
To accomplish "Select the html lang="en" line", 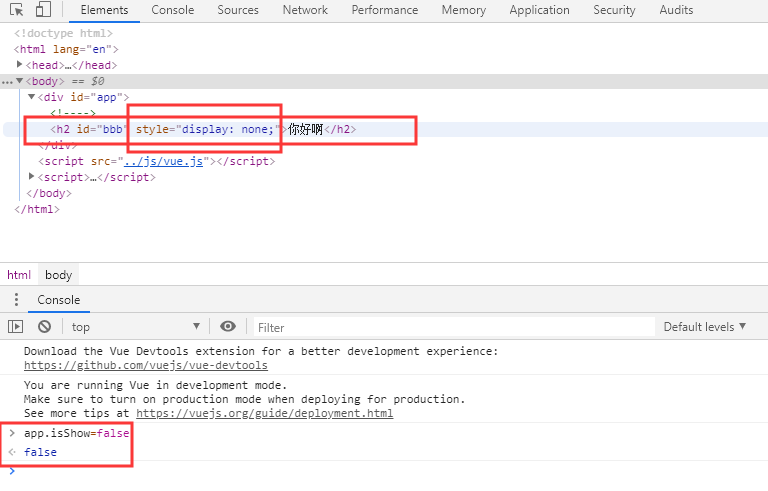I will 66,49.
